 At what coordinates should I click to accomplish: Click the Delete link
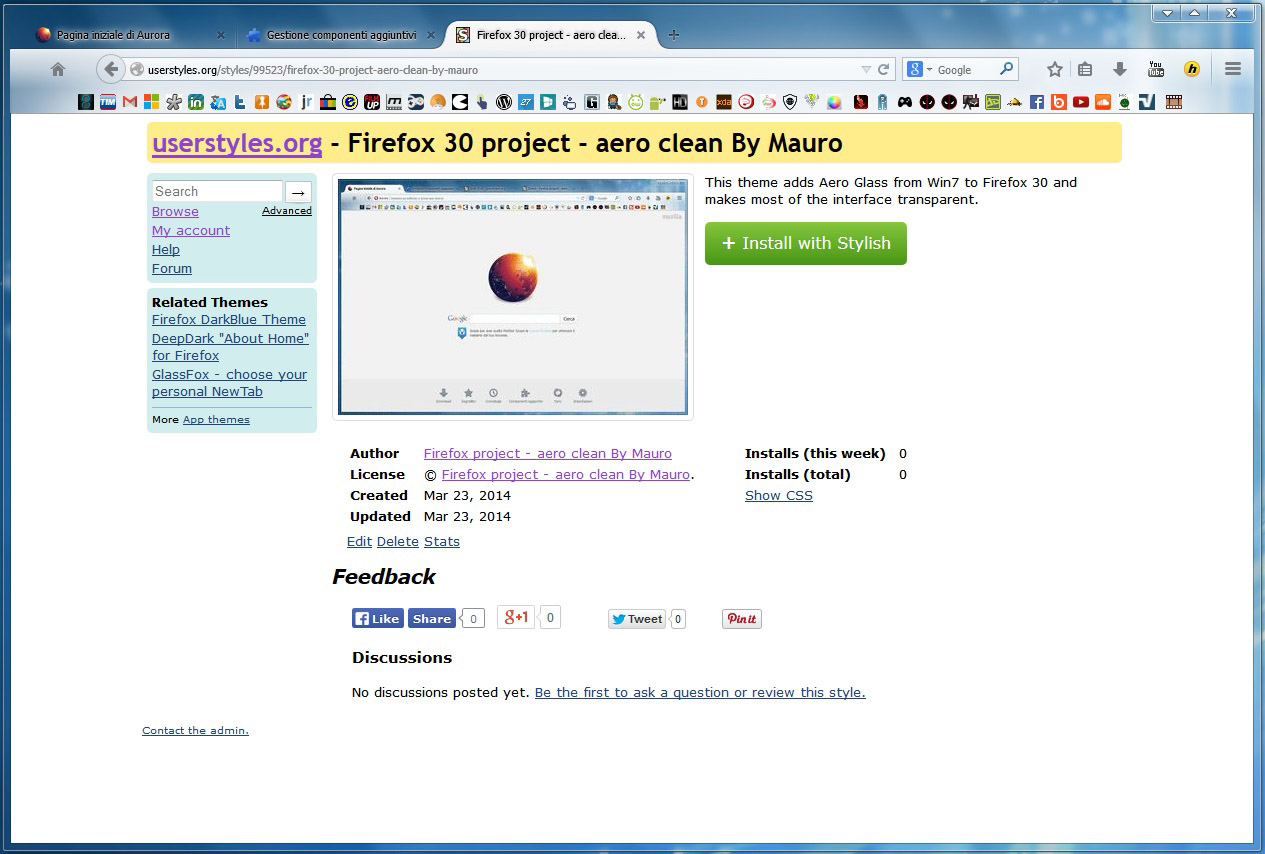398,542
